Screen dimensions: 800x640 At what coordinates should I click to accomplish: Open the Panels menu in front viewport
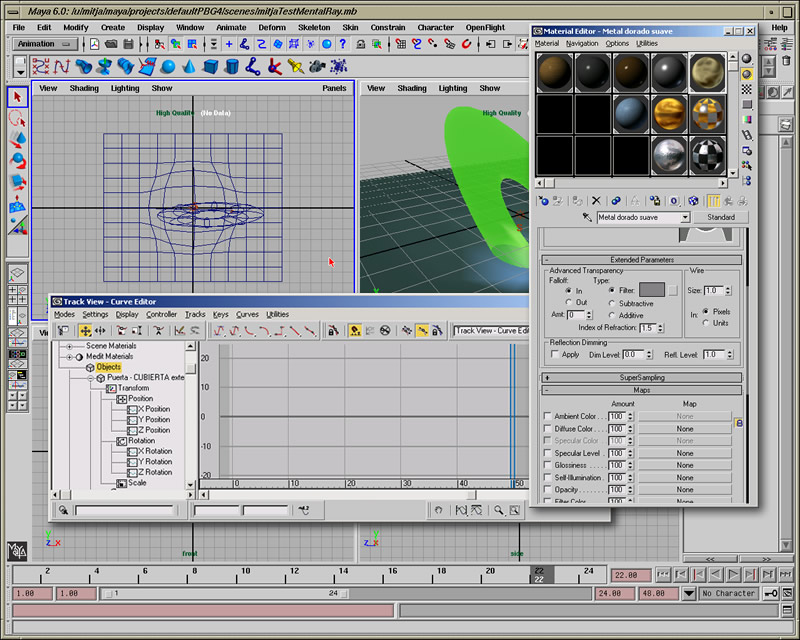pyautogui.click(x=334, y=88)
